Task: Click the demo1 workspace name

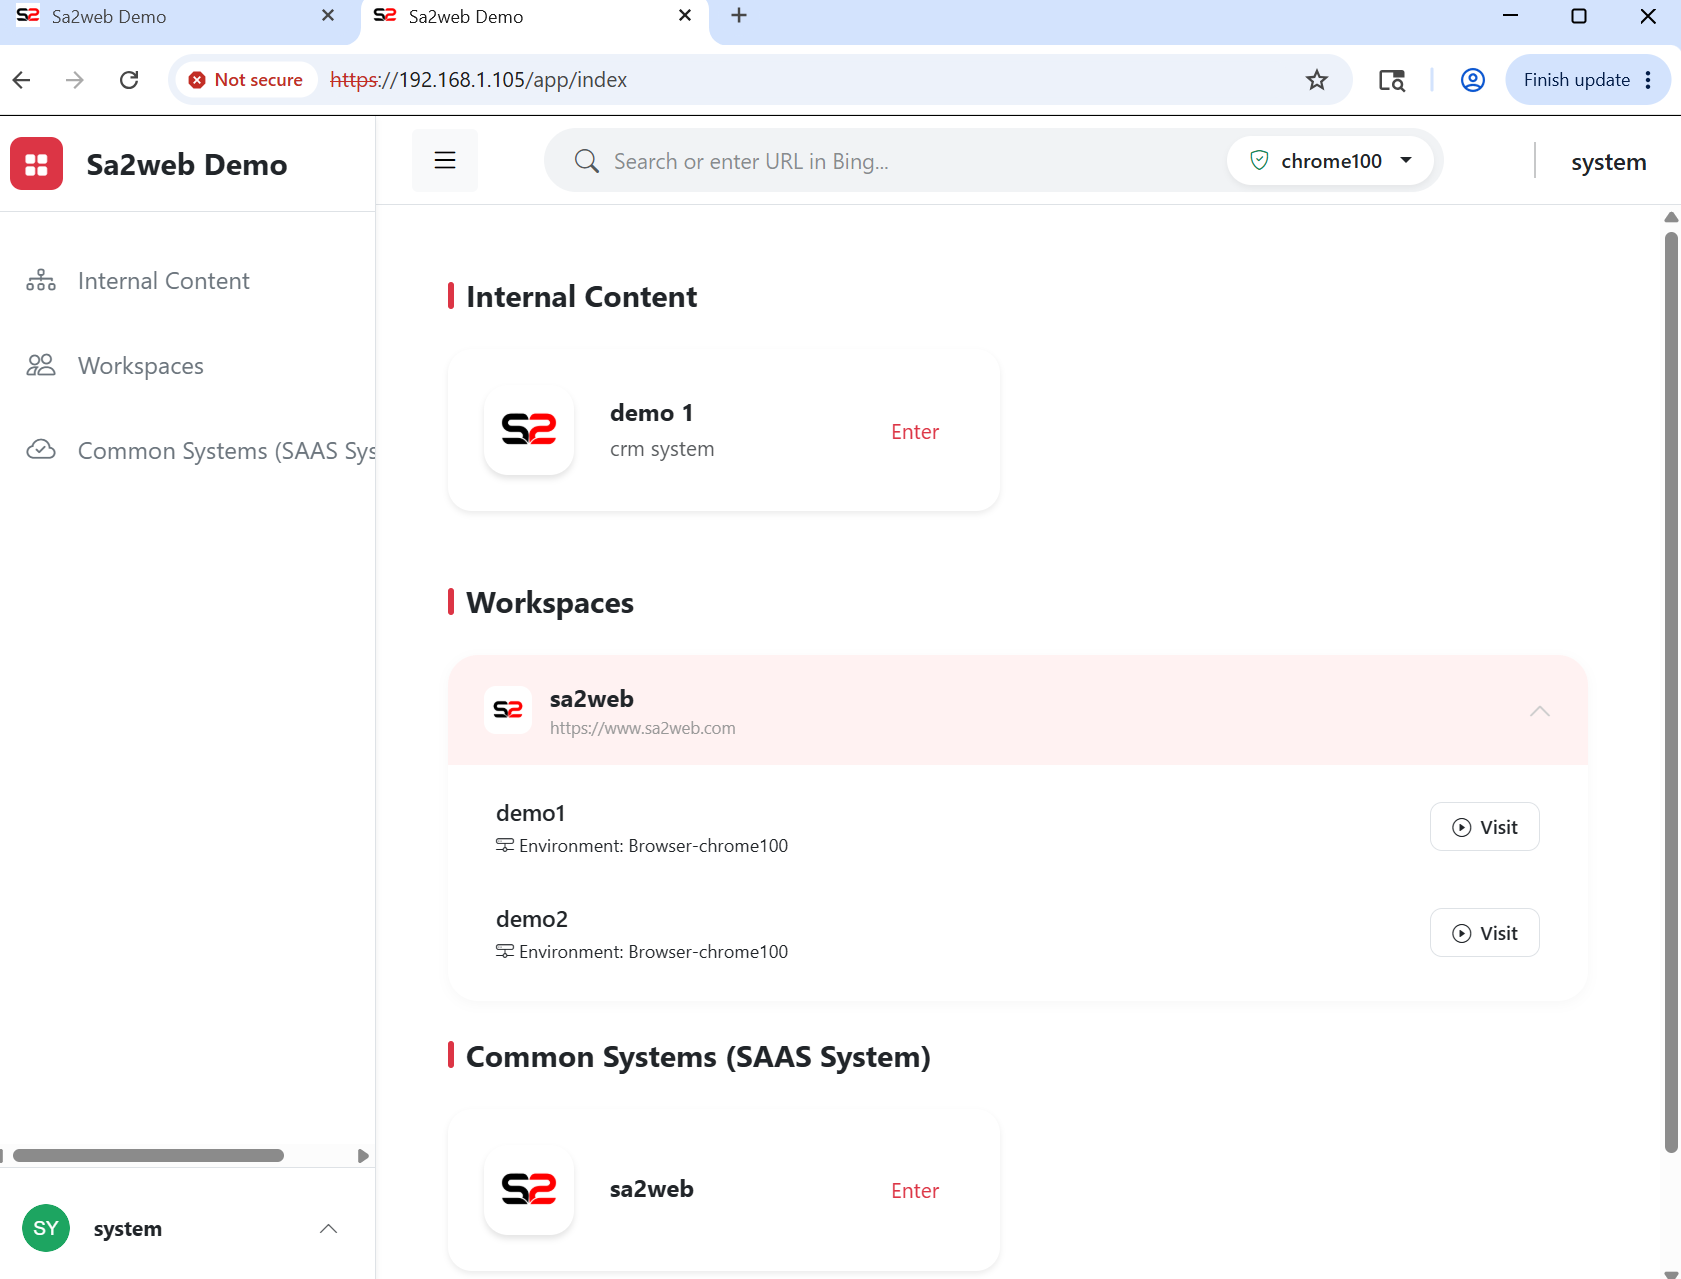Action: [x=531, y=813]
